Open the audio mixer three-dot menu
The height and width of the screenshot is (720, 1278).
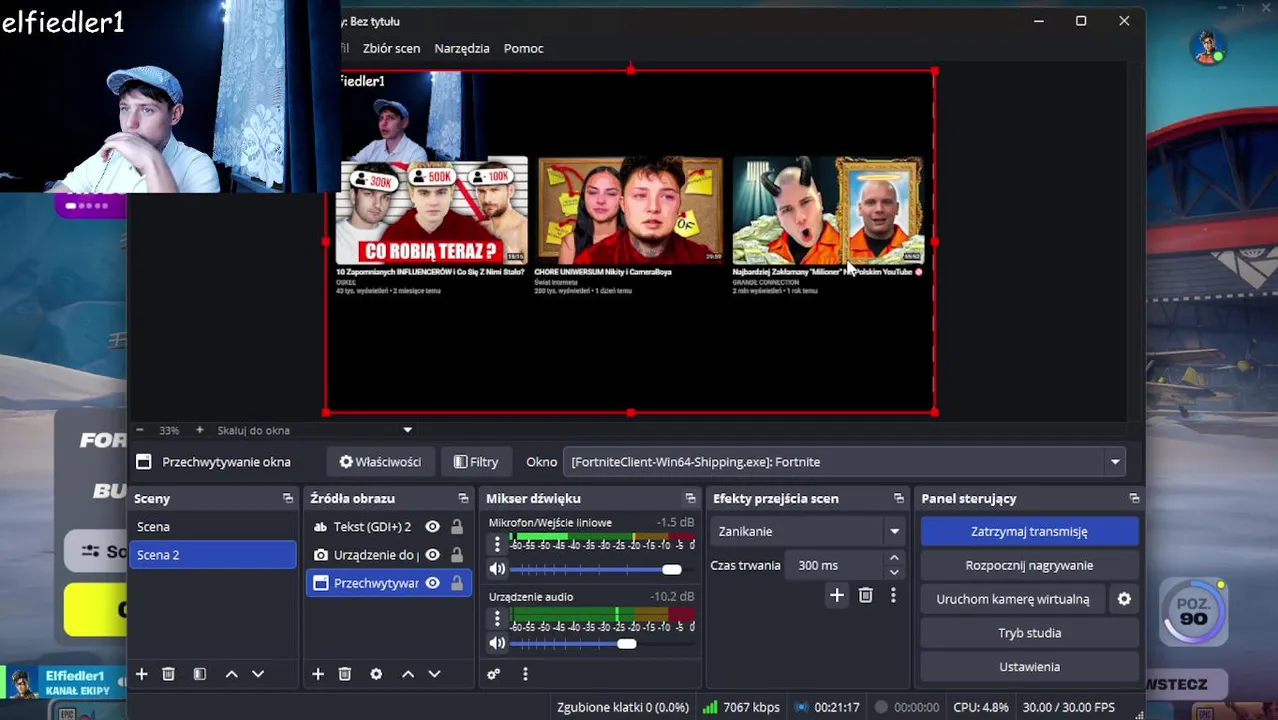525,674
